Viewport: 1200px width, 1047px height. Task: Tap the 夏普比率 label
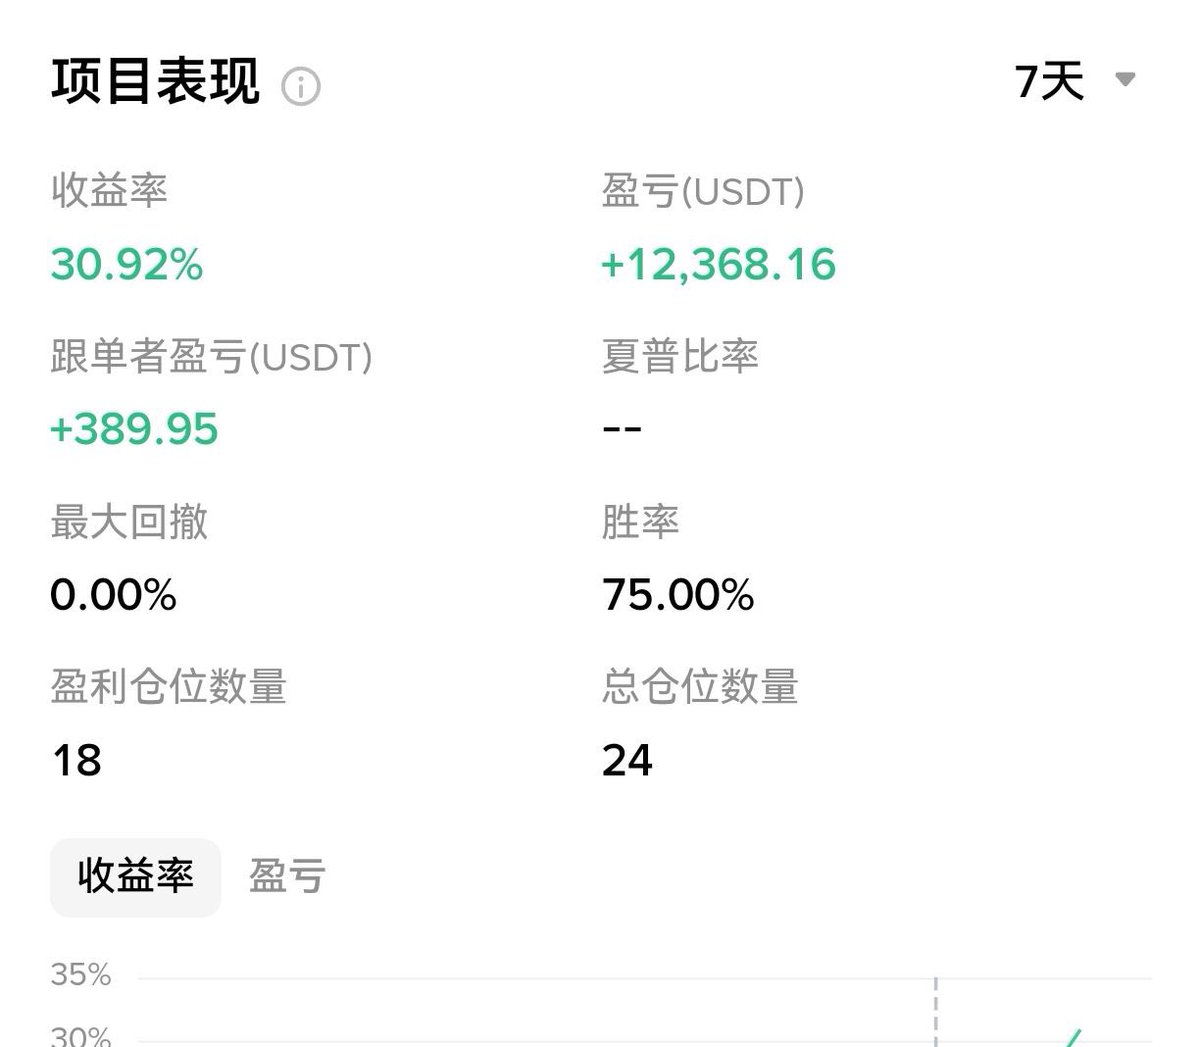click(680, 356)
